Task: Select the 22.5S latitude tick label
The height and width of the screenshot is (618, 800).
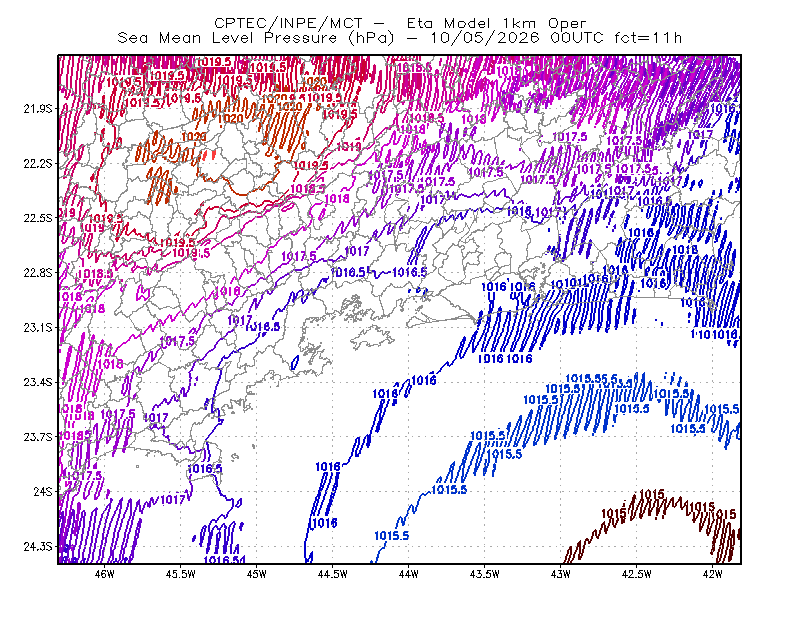Action: (x=37, y=218)
